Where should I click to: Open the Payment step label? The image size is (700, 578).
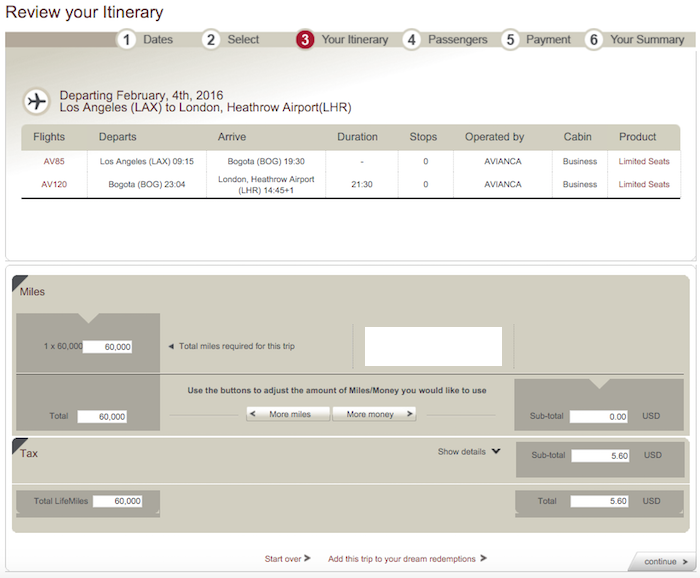coord(548,39)
